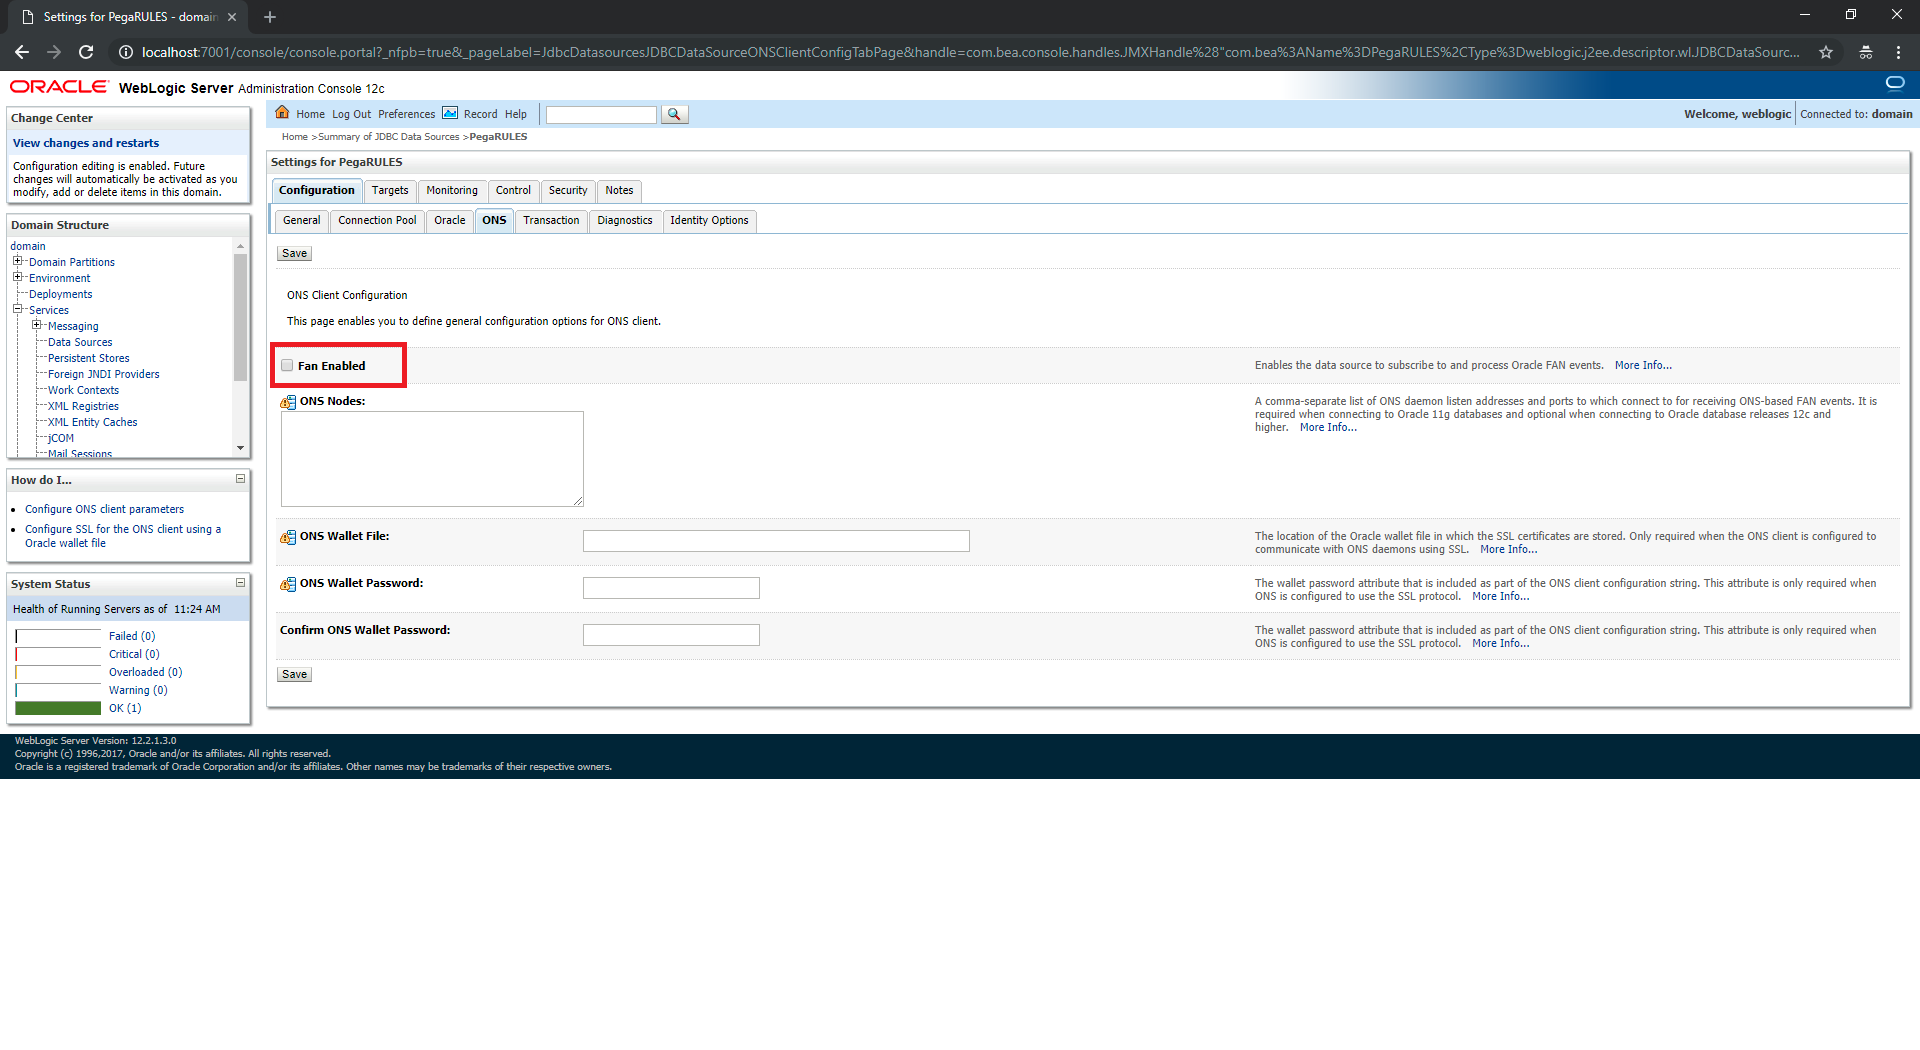The width and height of the screenshot is (1920, 1050).
Task: Select the Connection Pool subtab
Action: (377, 221)
